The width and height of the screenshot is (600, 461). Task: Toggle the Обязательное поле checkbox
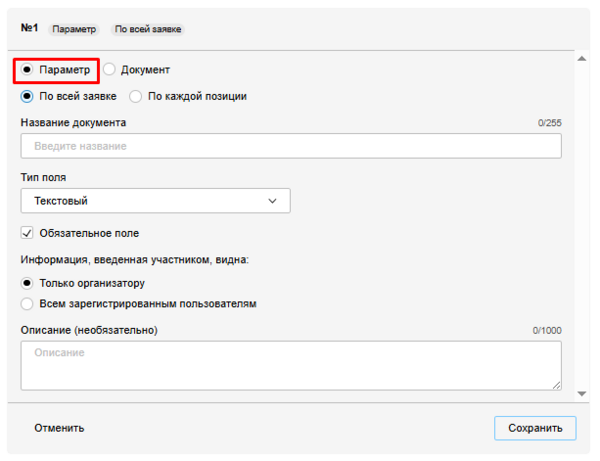pos(28,233)
